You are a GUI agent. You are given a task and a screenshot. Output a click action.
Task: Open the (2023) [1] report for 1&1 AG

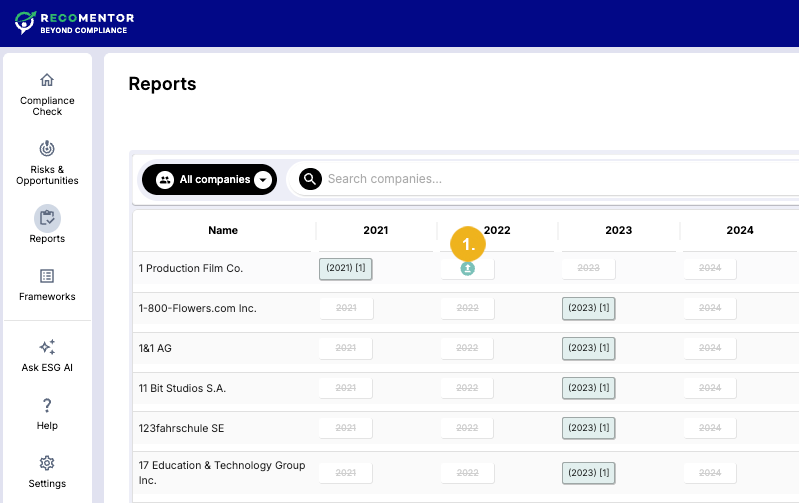point(589,348)
